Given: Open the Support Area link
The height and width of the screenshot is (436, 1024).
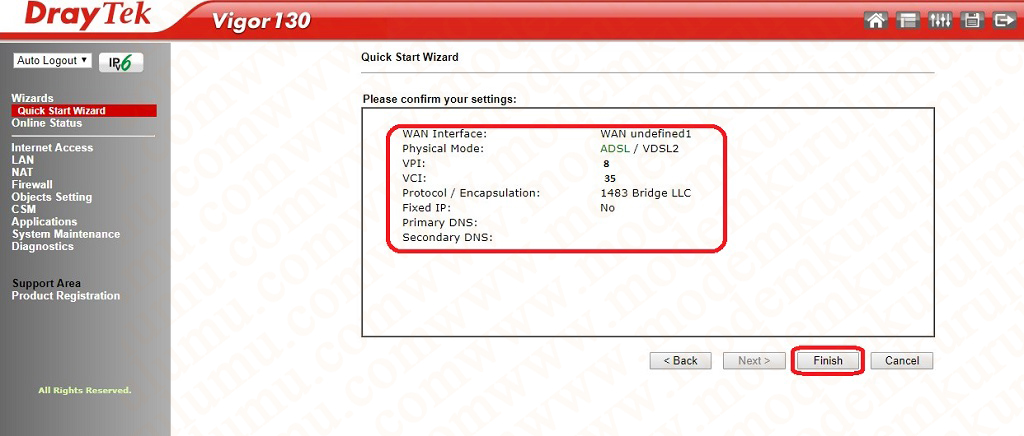Looking at the screenshot, I should click(46, 284).
